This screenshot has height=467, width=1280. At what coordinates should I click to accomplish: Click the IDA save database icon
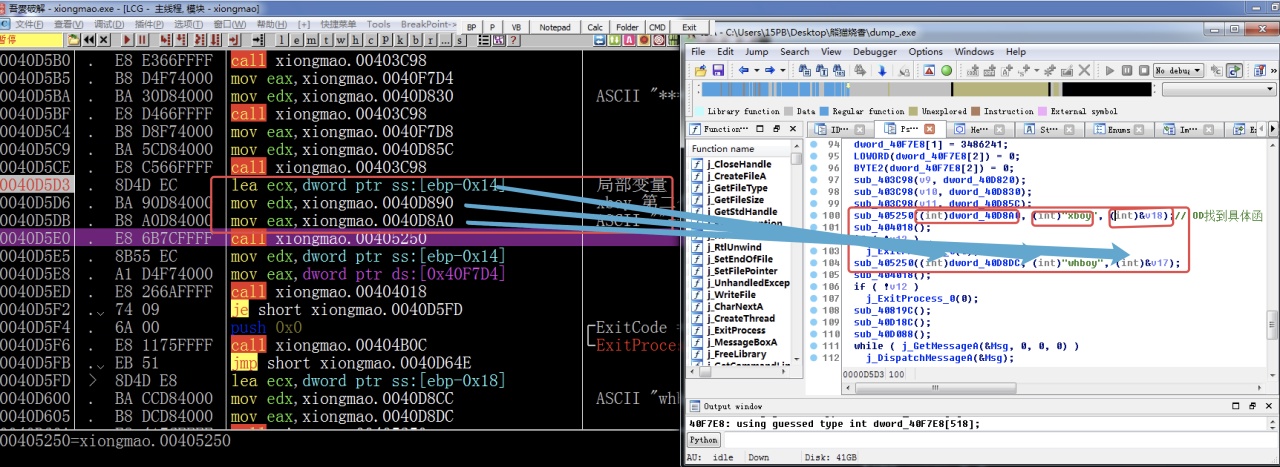point(718,71)
